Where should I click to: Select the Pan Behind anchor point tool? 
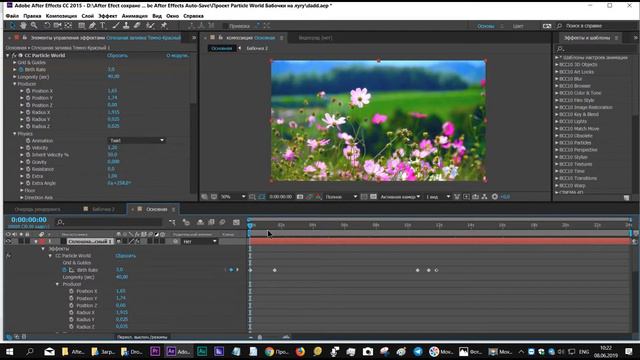click(x=68, y=25)
